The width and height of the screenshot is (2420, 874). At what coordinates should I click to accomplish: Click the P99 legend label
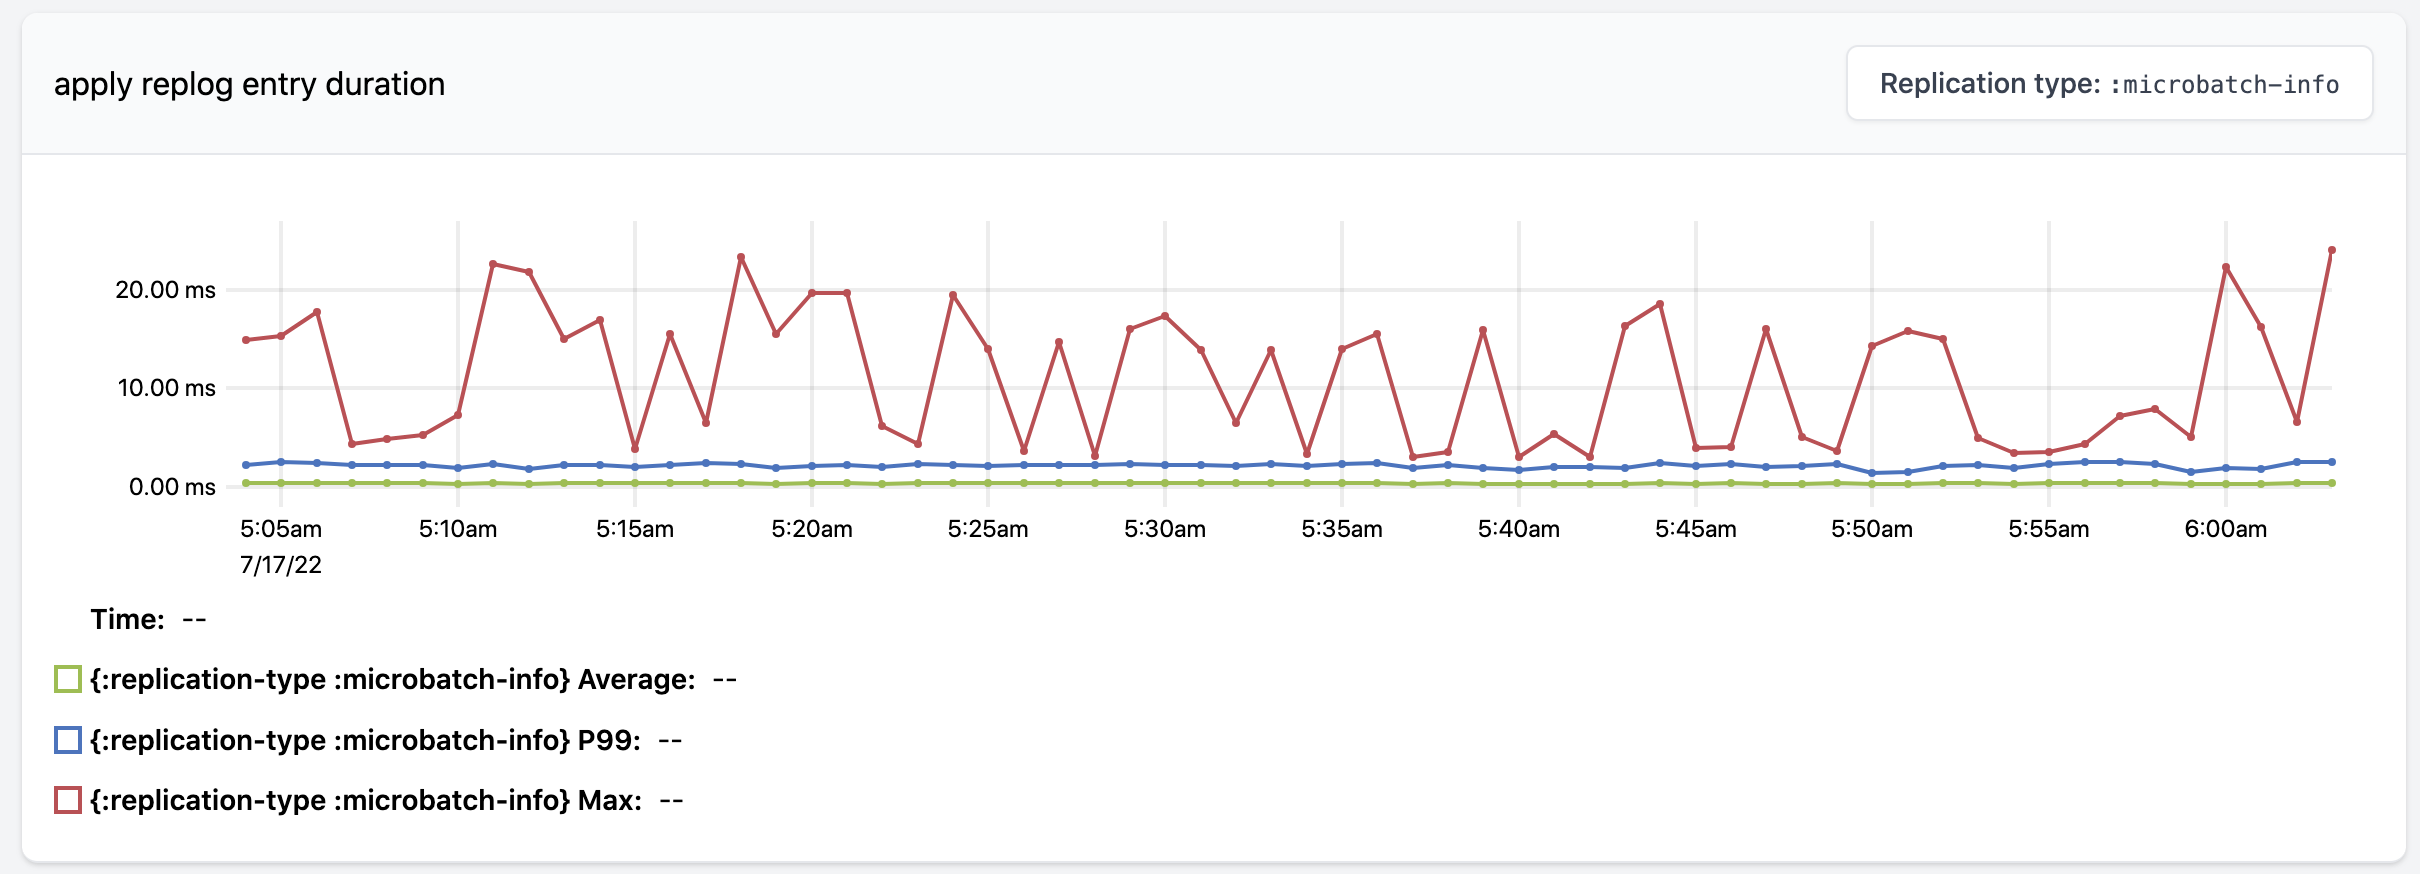(365, 740)
